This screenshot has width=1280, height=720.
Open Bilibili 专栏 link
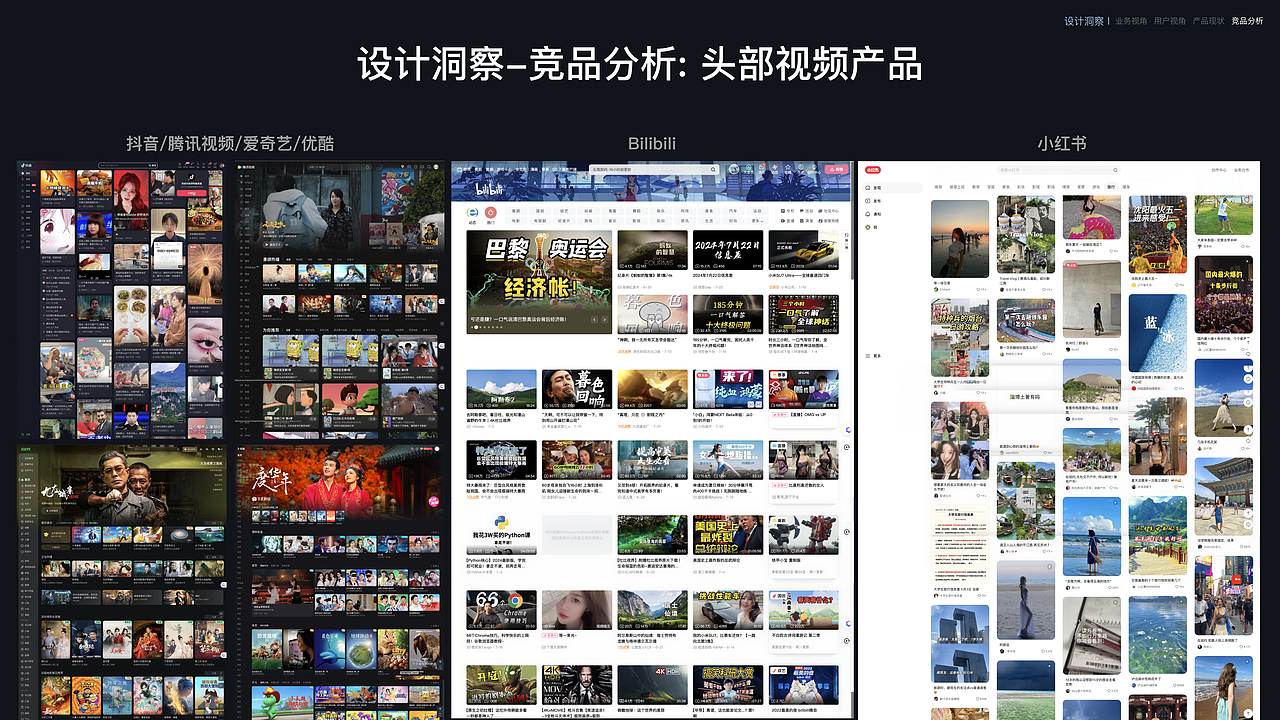tap(788, 211)
